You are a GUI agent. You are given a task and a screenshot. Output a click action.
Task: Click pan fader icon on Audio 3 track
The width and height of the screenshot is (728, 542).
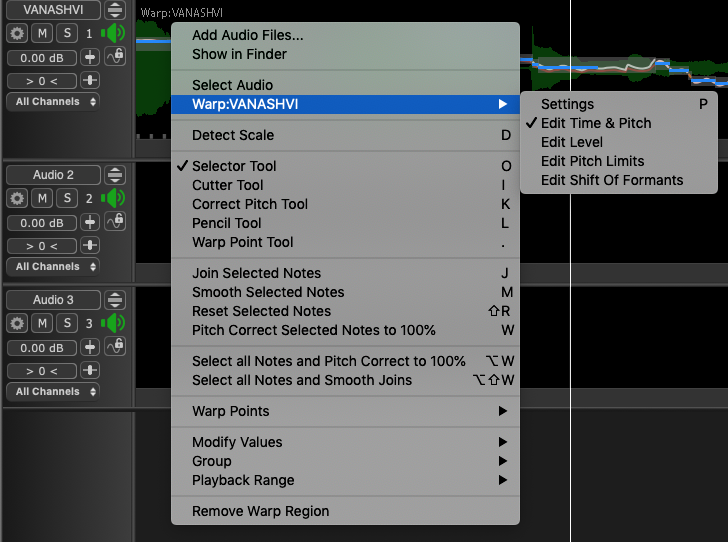90,370
